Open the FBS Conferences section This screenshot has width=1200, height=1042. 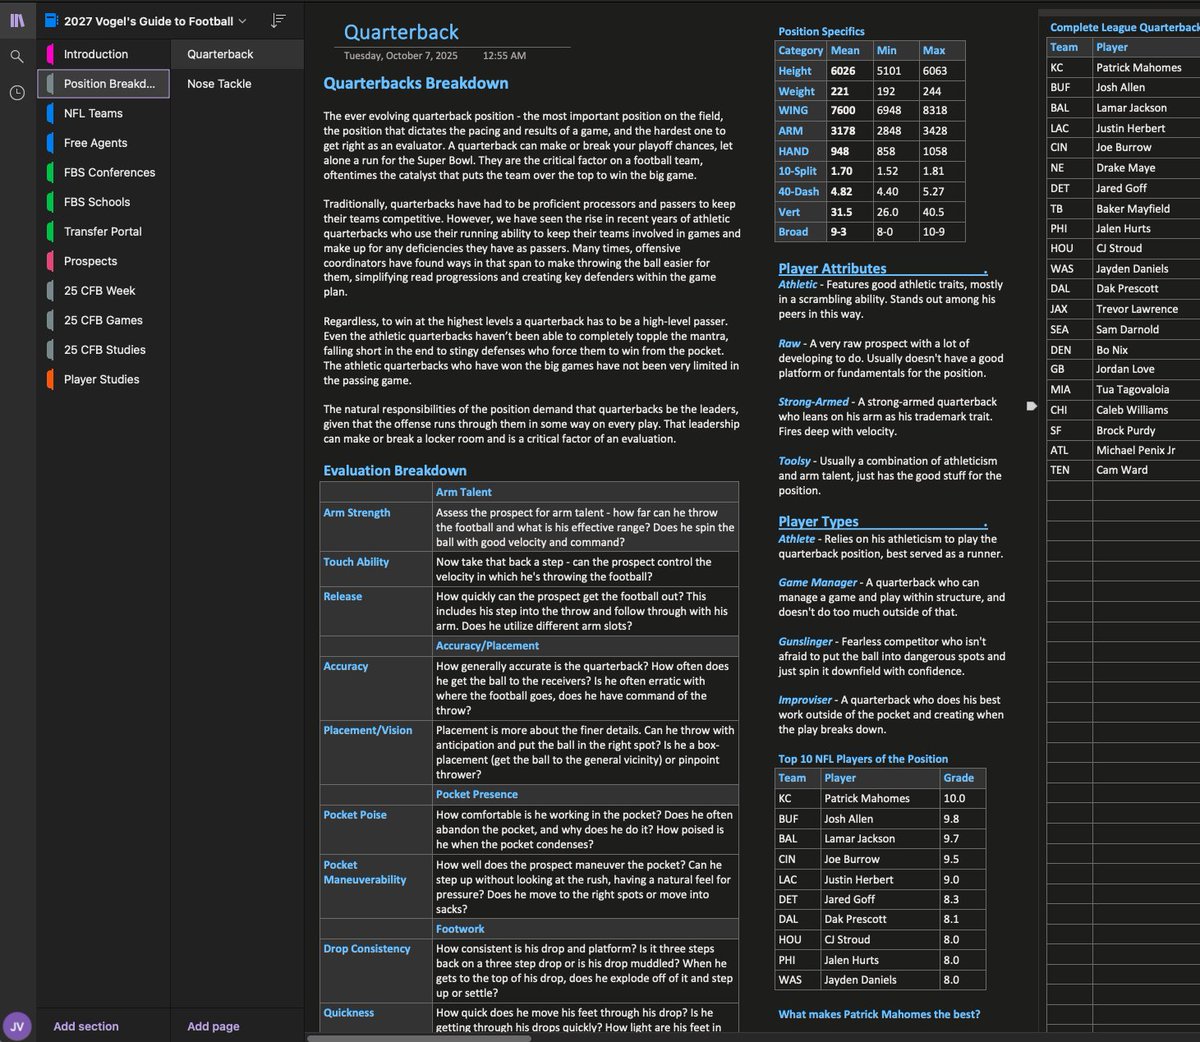104,172
